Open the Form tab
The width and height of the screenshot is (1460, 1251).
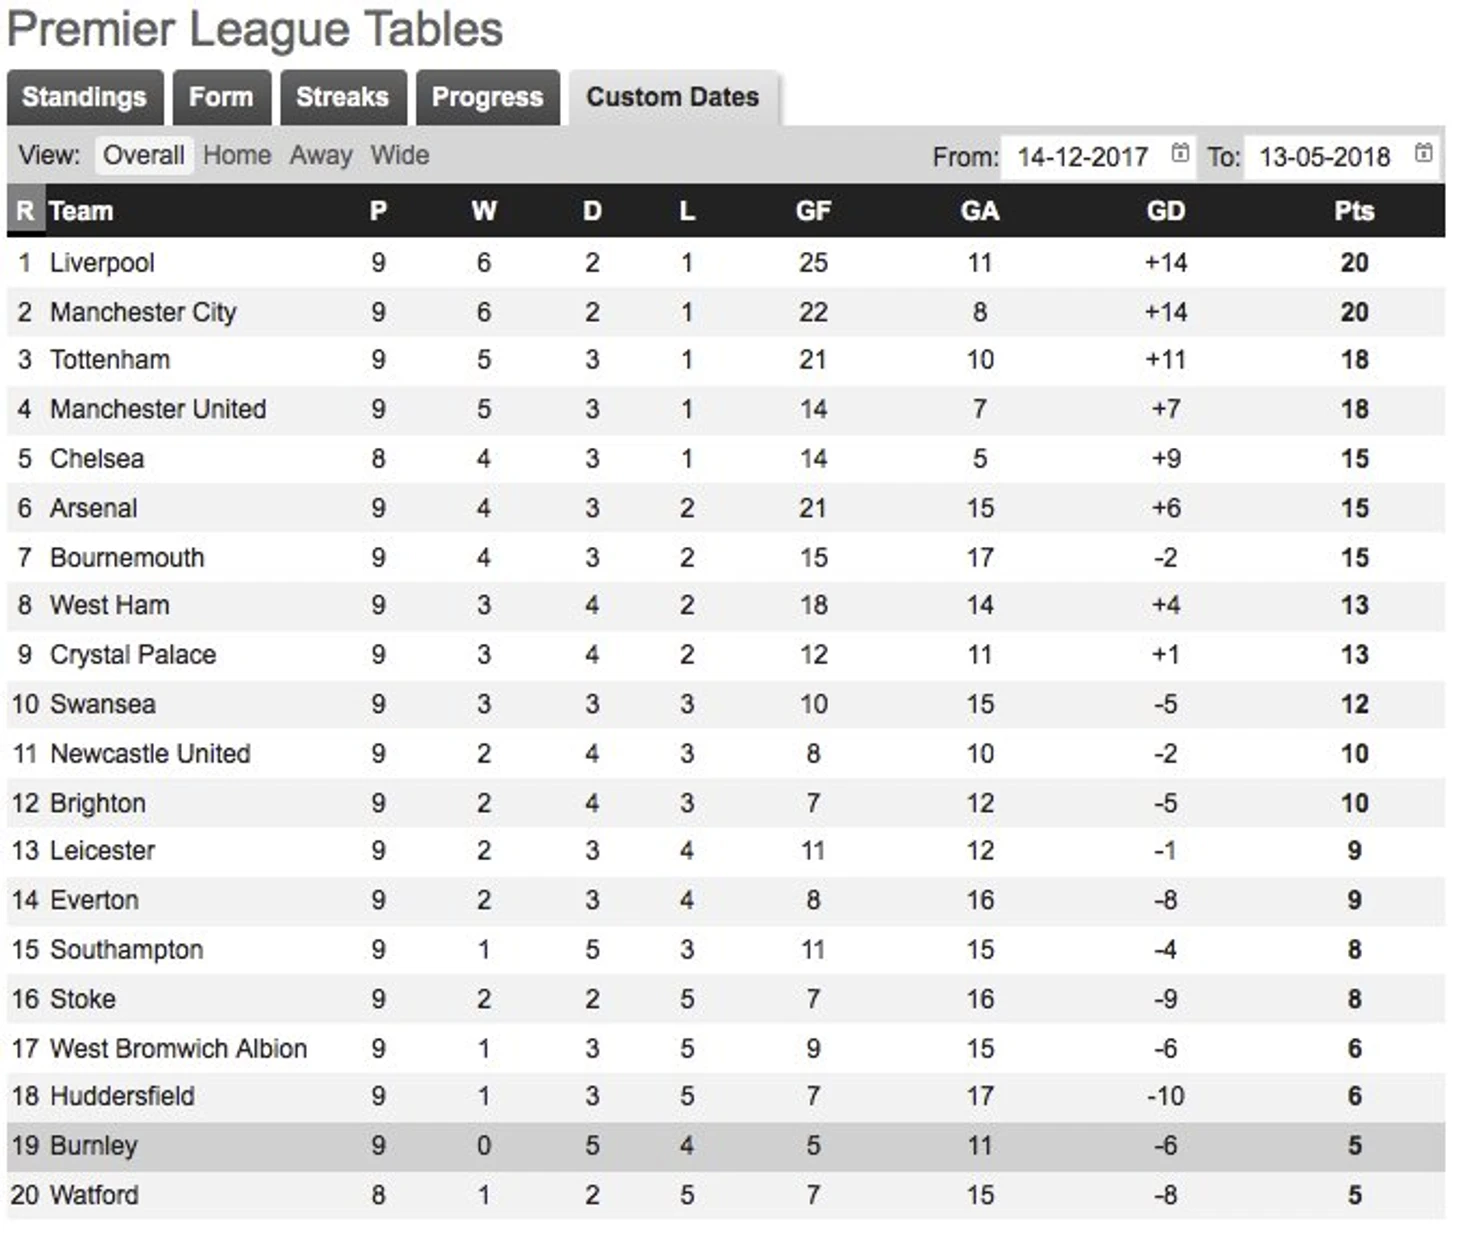click(x=221, y=97)
